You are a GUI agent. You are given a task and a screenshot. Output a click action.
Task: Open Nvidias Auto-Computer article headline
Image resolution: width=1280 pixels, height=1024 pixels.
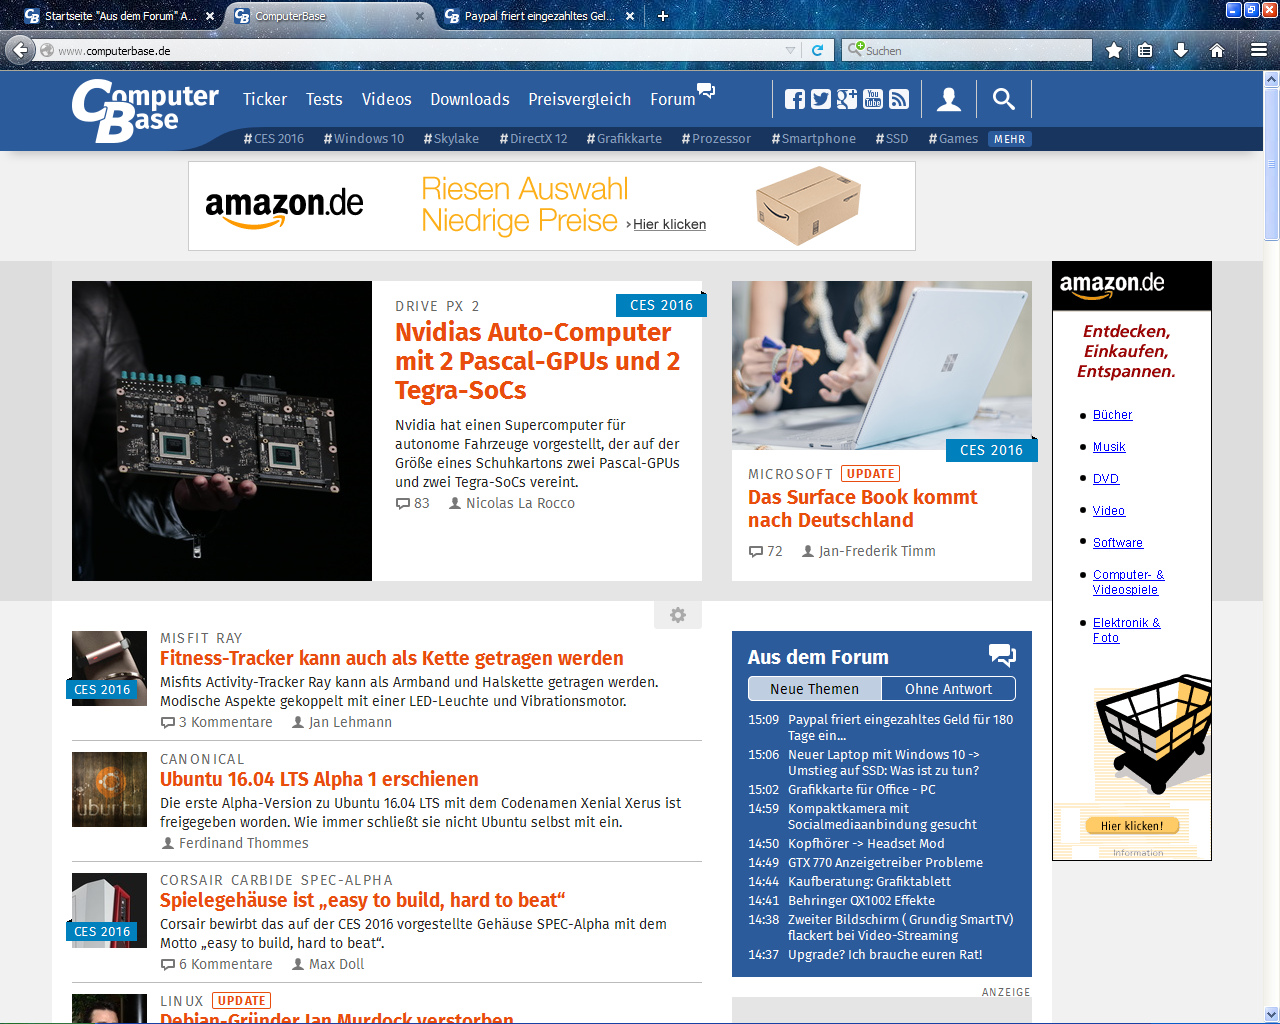tap(537, 361)
